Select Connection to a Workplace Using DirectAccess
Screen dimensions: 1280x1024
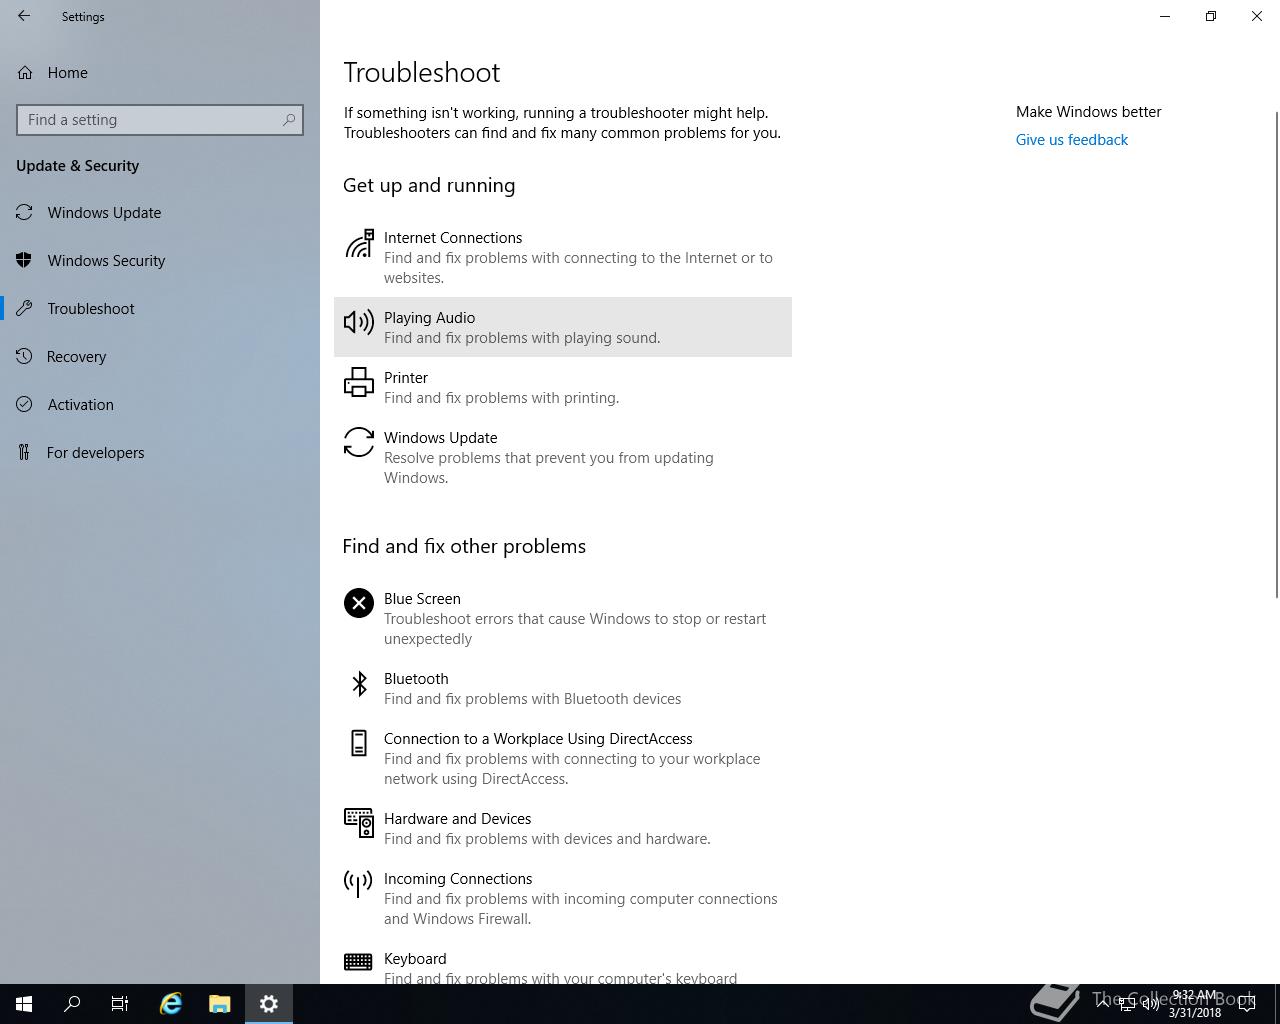pyautogui.click(x=563, y=758)
